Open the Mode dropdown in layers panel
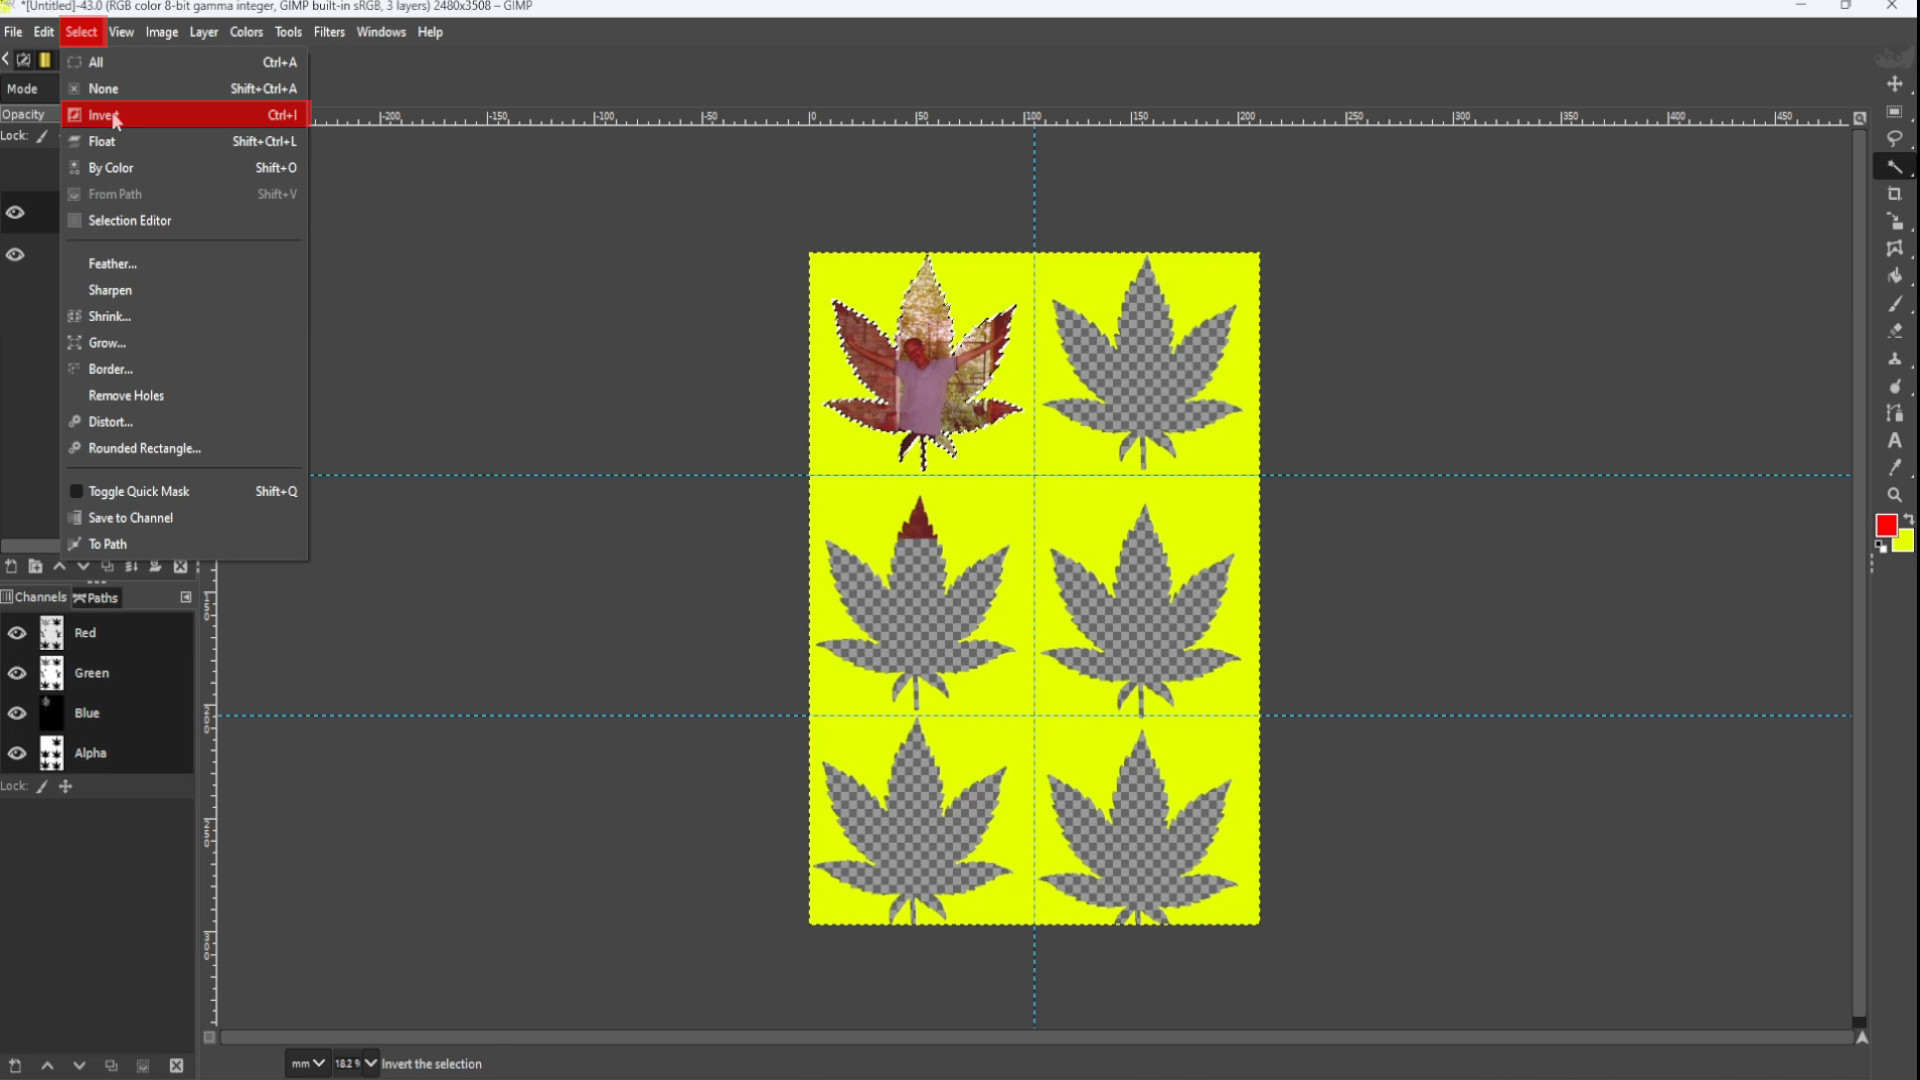1920x1080 pixels. pos(30,89)
